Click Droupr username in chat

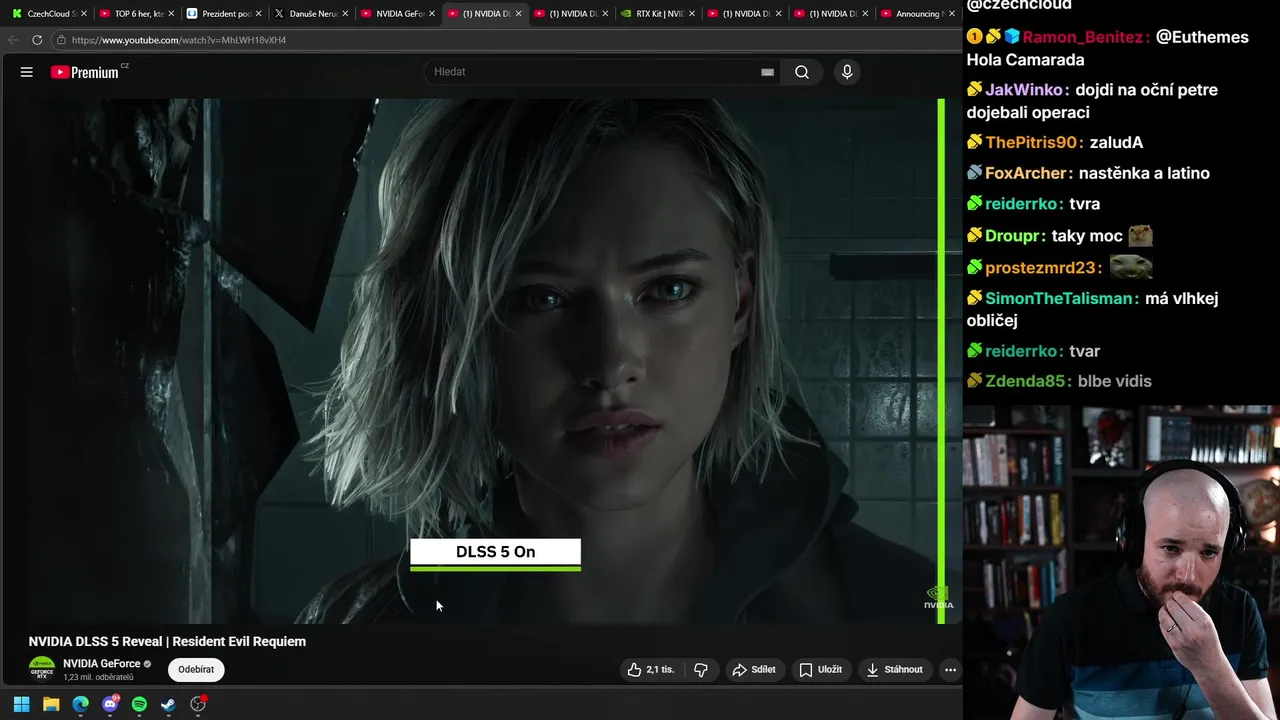(1011, 236)
